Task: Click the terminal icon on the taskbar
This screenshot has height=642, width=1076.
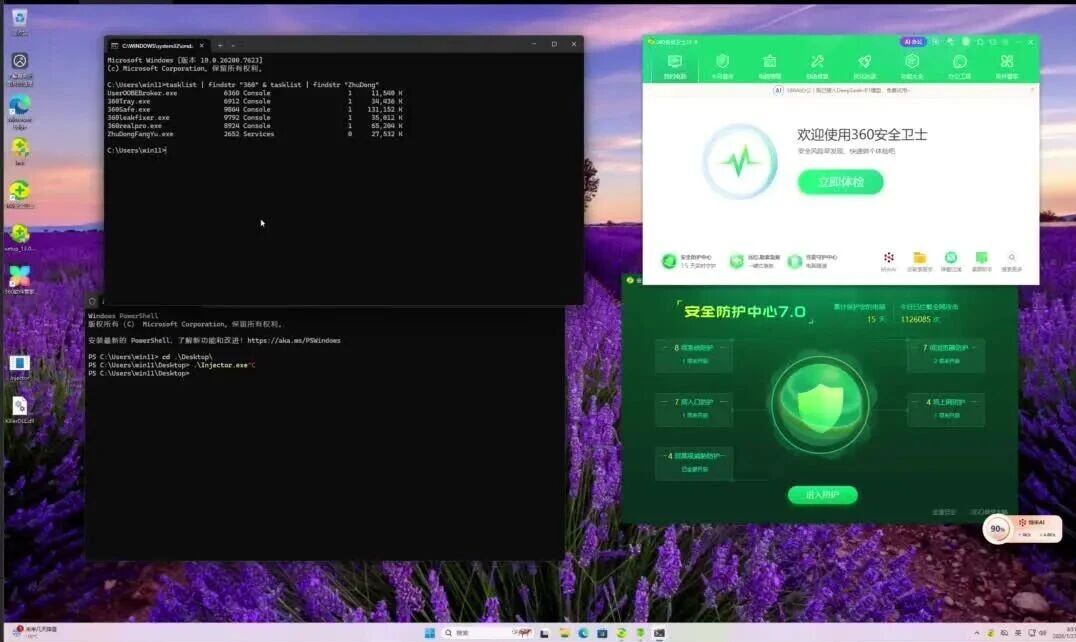Action: pos(659,633)
